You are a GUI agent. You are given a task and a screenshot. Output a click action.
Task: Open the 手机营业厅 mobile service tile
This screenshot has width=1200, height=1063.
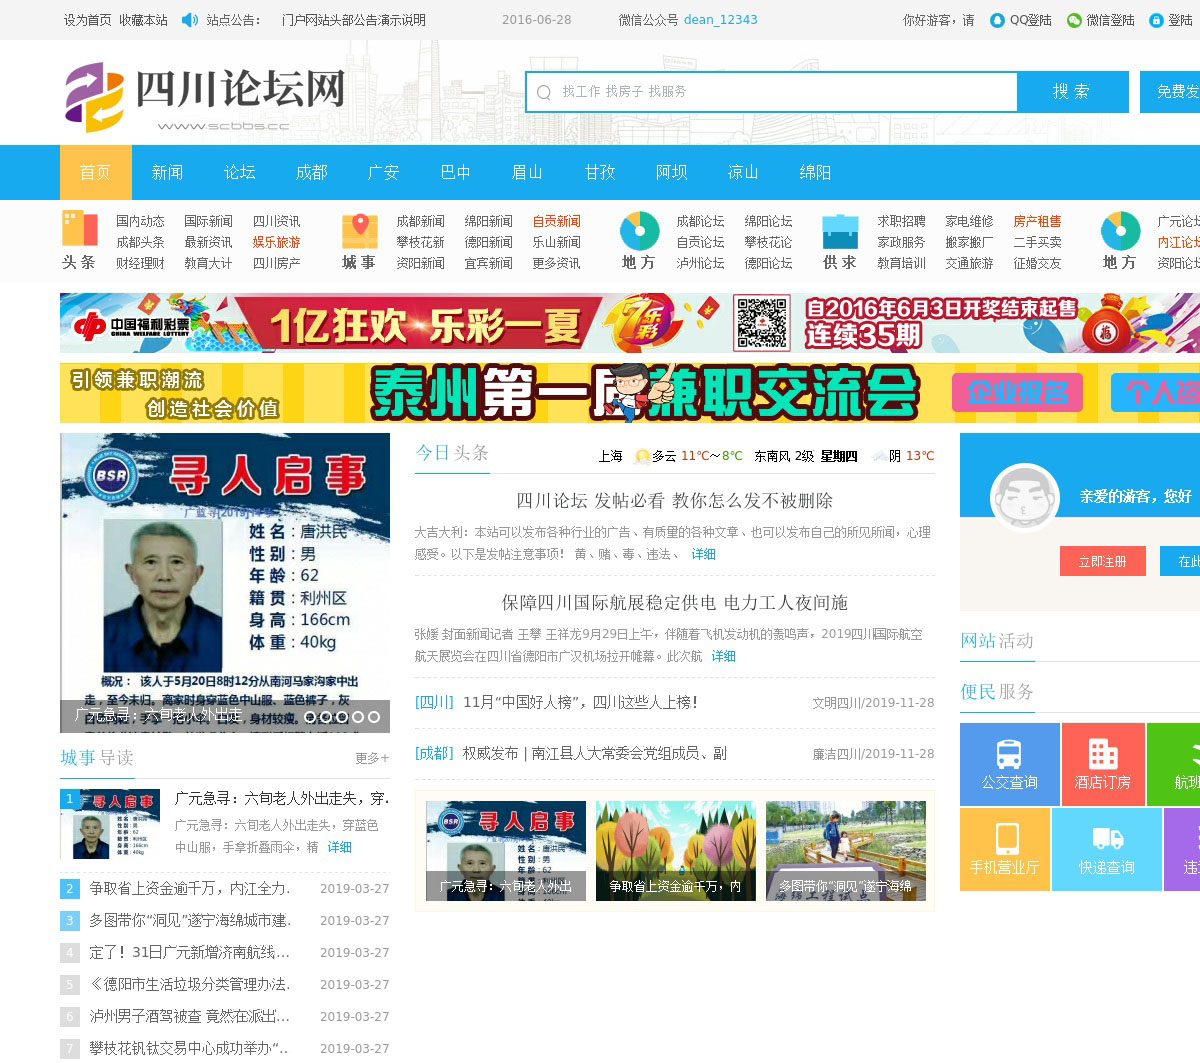(x=1004, y=849)
